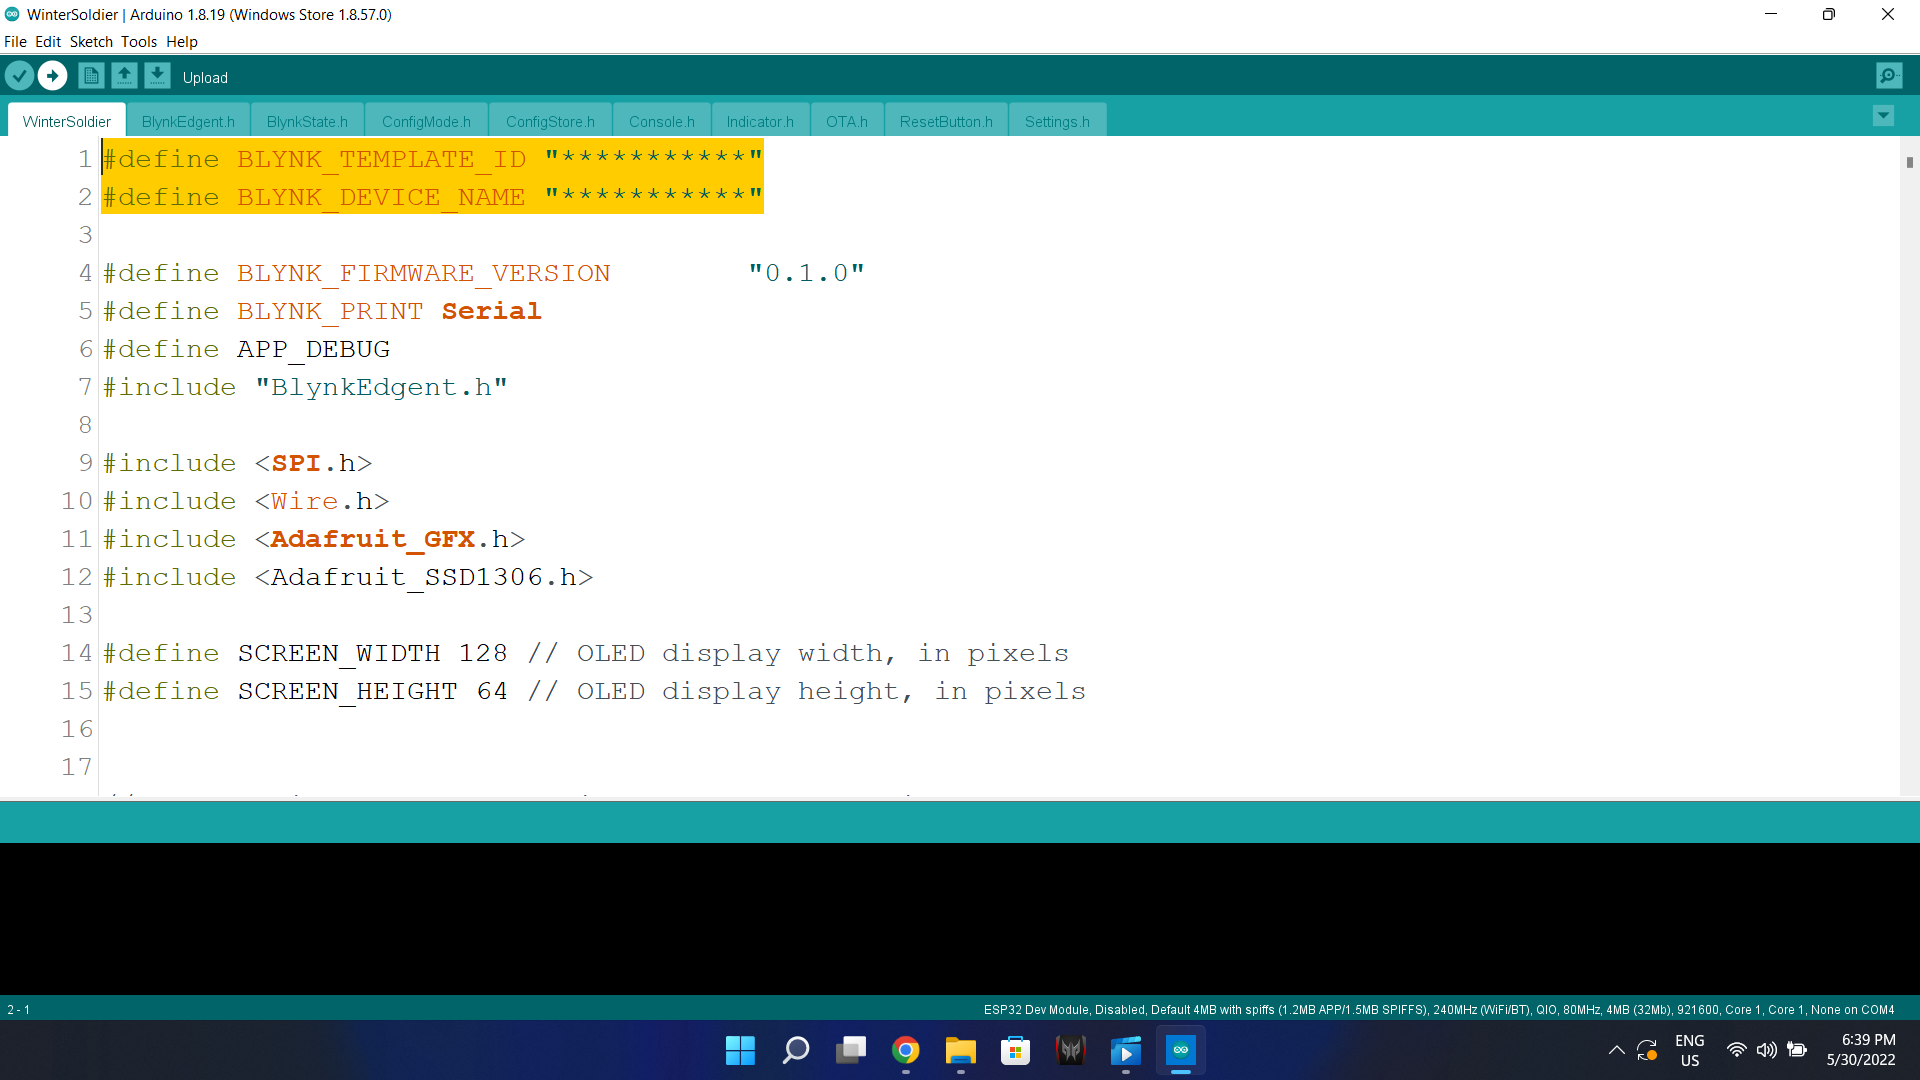Save the sketch with the Save icon
The height and width of the screenshot is (1080, 1920).
(x=157, y=75)
